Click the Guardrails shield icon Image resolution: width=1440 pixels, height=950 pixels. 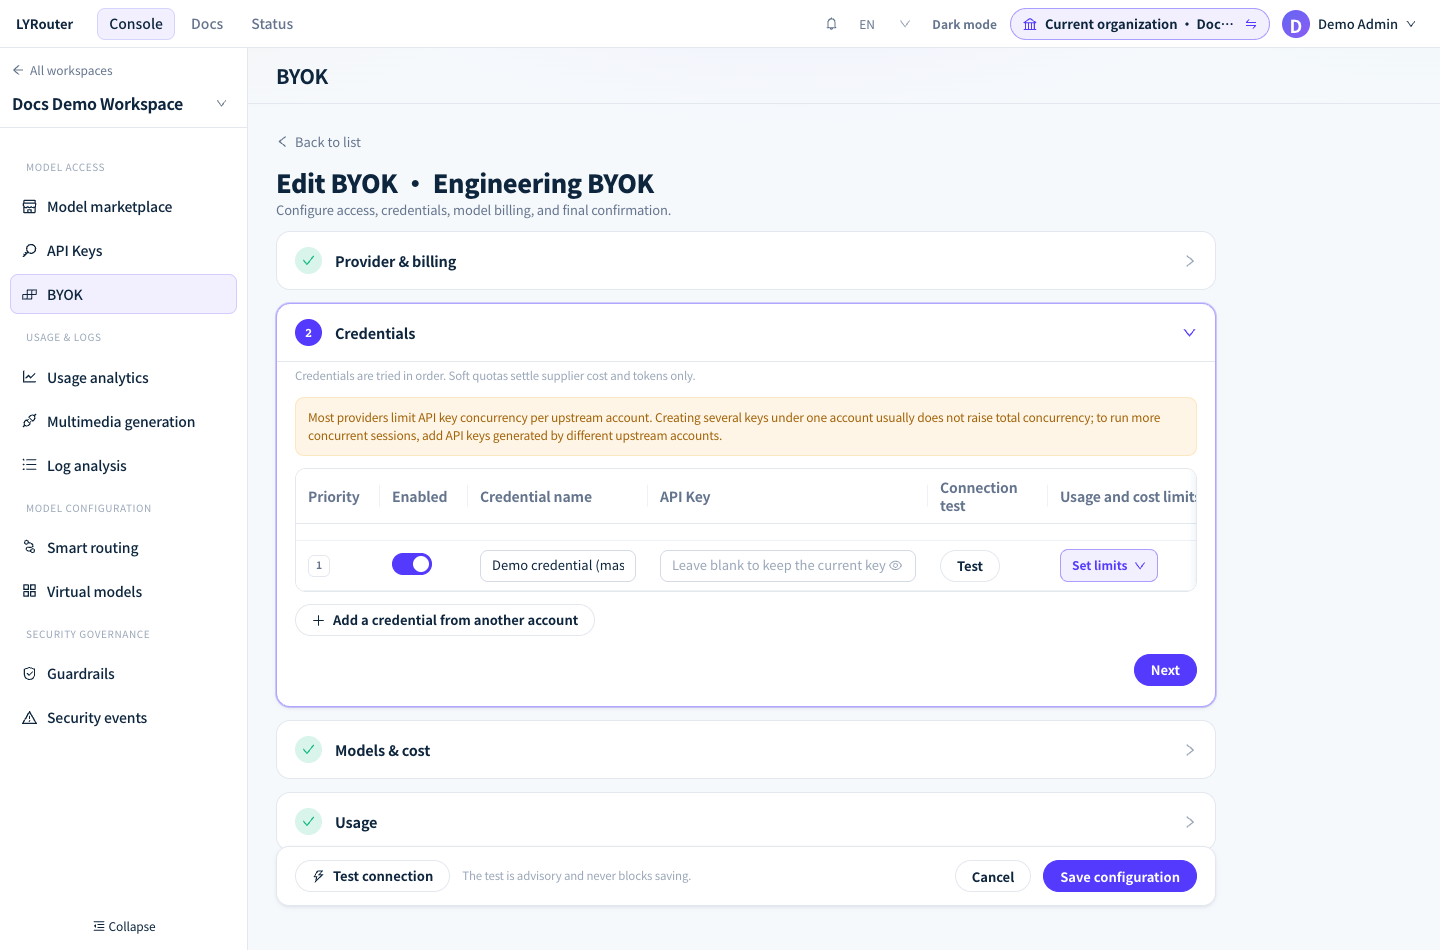(x=30, y=674)
